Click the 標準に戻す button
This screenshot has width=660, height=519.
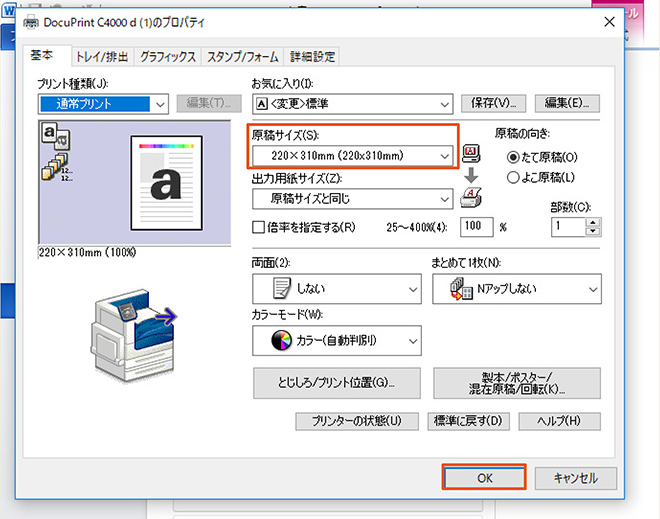coord(467,421)
